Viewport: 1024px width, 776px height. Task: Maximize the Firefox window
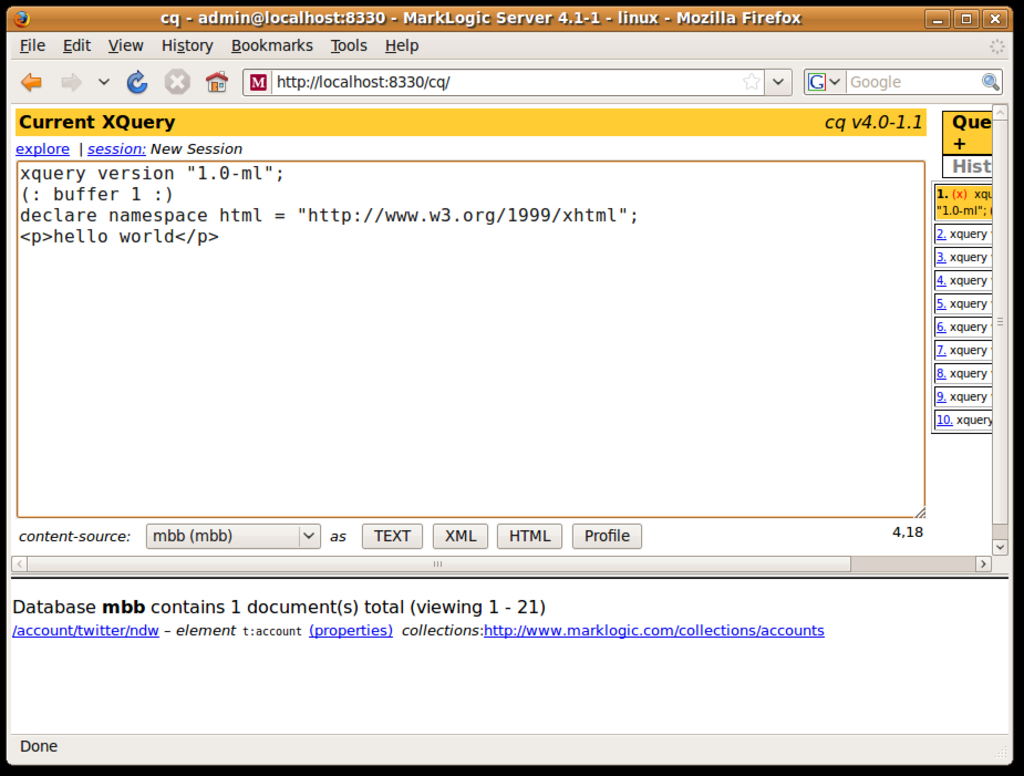point(967,19)
